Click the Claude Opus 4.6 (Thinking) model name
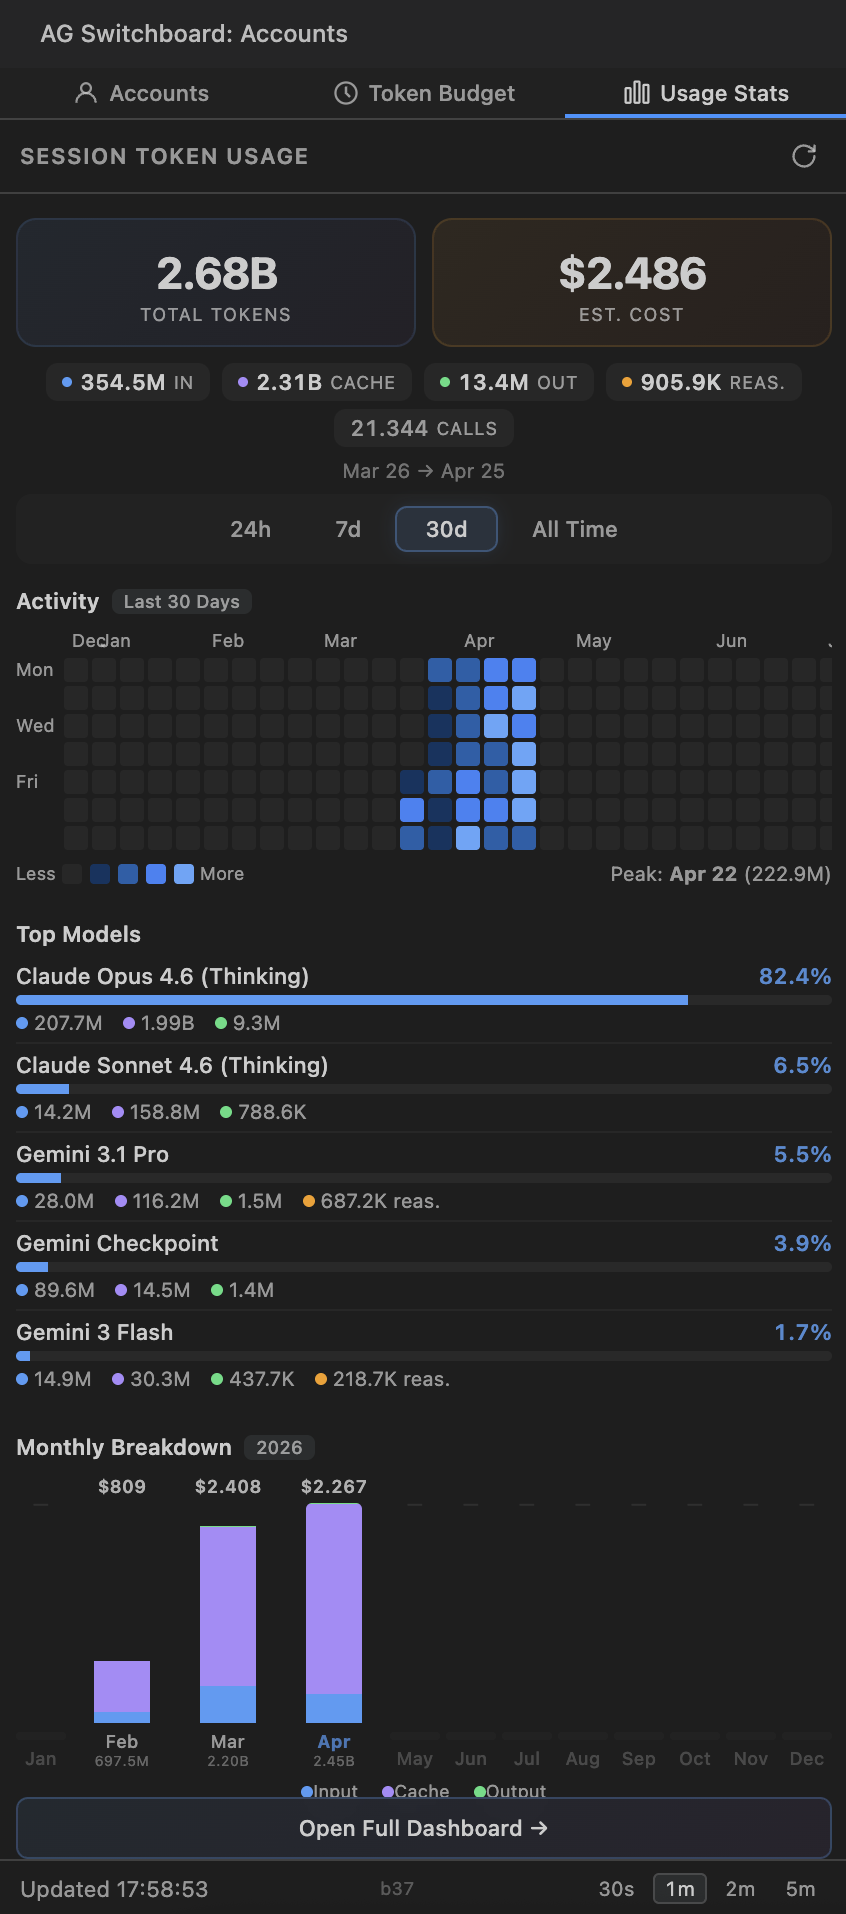Viewport: 846px width, 1914px height. [x=163, y=976]
